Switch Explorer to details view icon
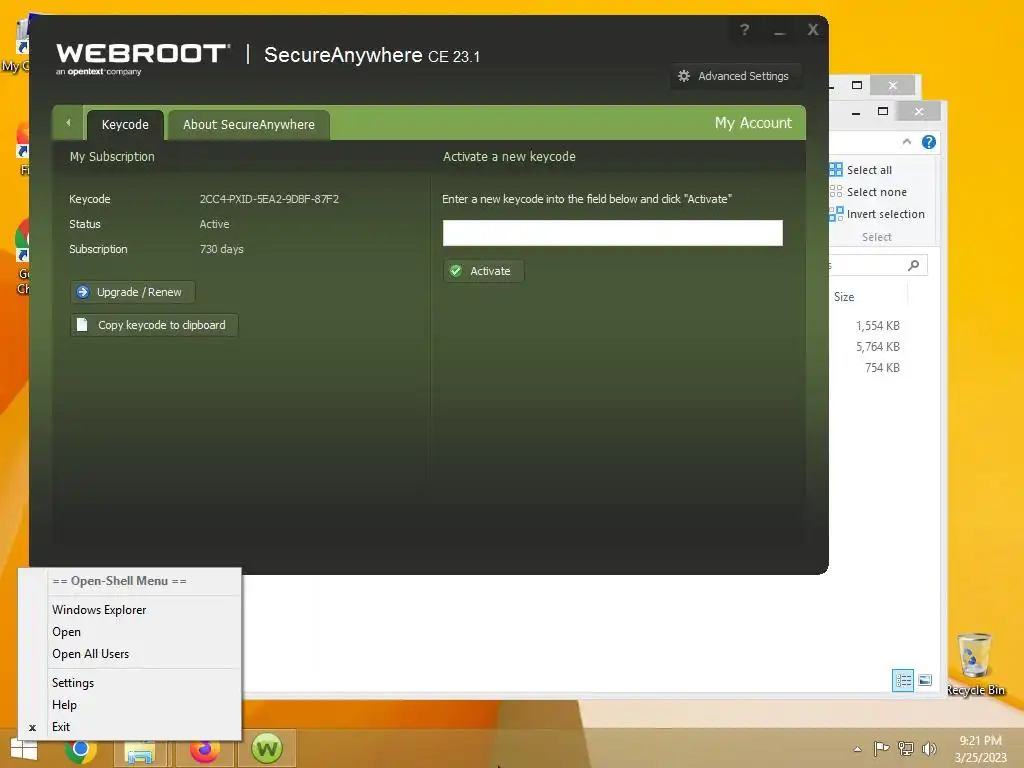1024x768 pixels. [903, 680]
